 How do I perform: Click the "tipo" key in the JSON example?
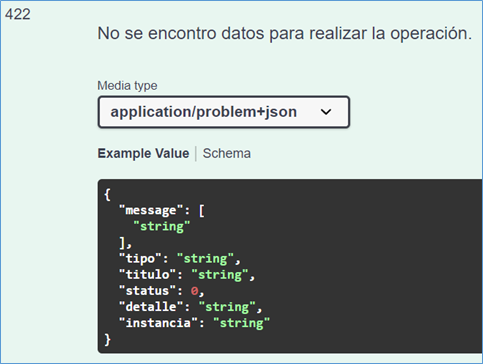141,259
